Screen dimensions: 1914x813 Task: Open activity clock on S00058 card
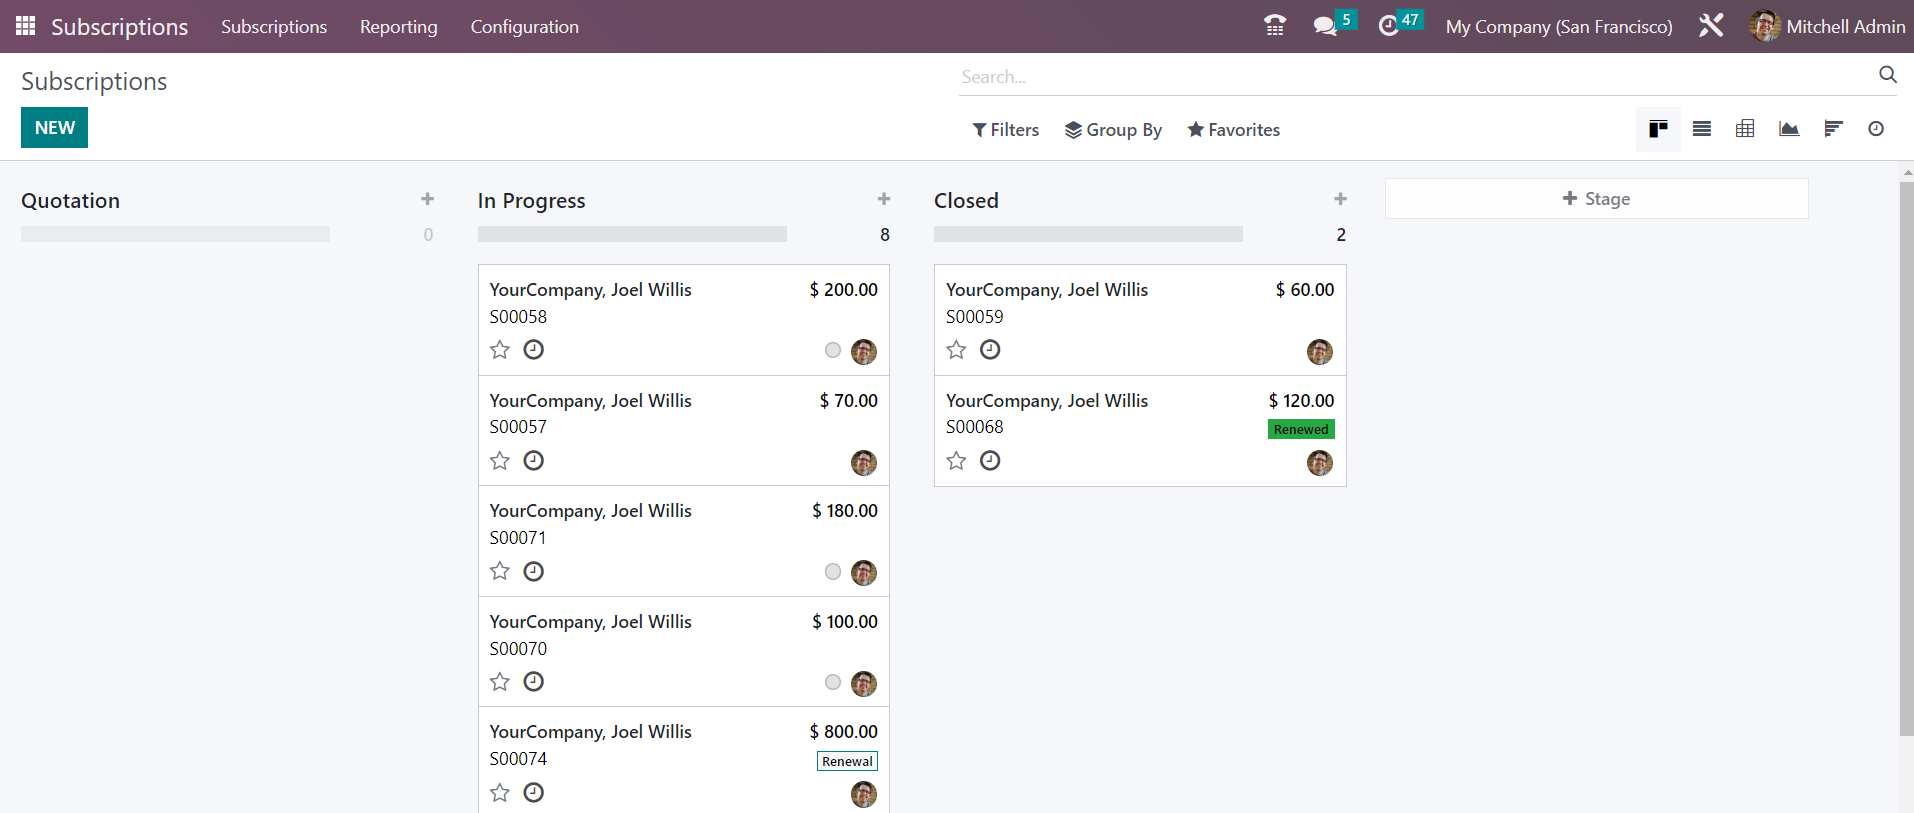click(534, 350)
